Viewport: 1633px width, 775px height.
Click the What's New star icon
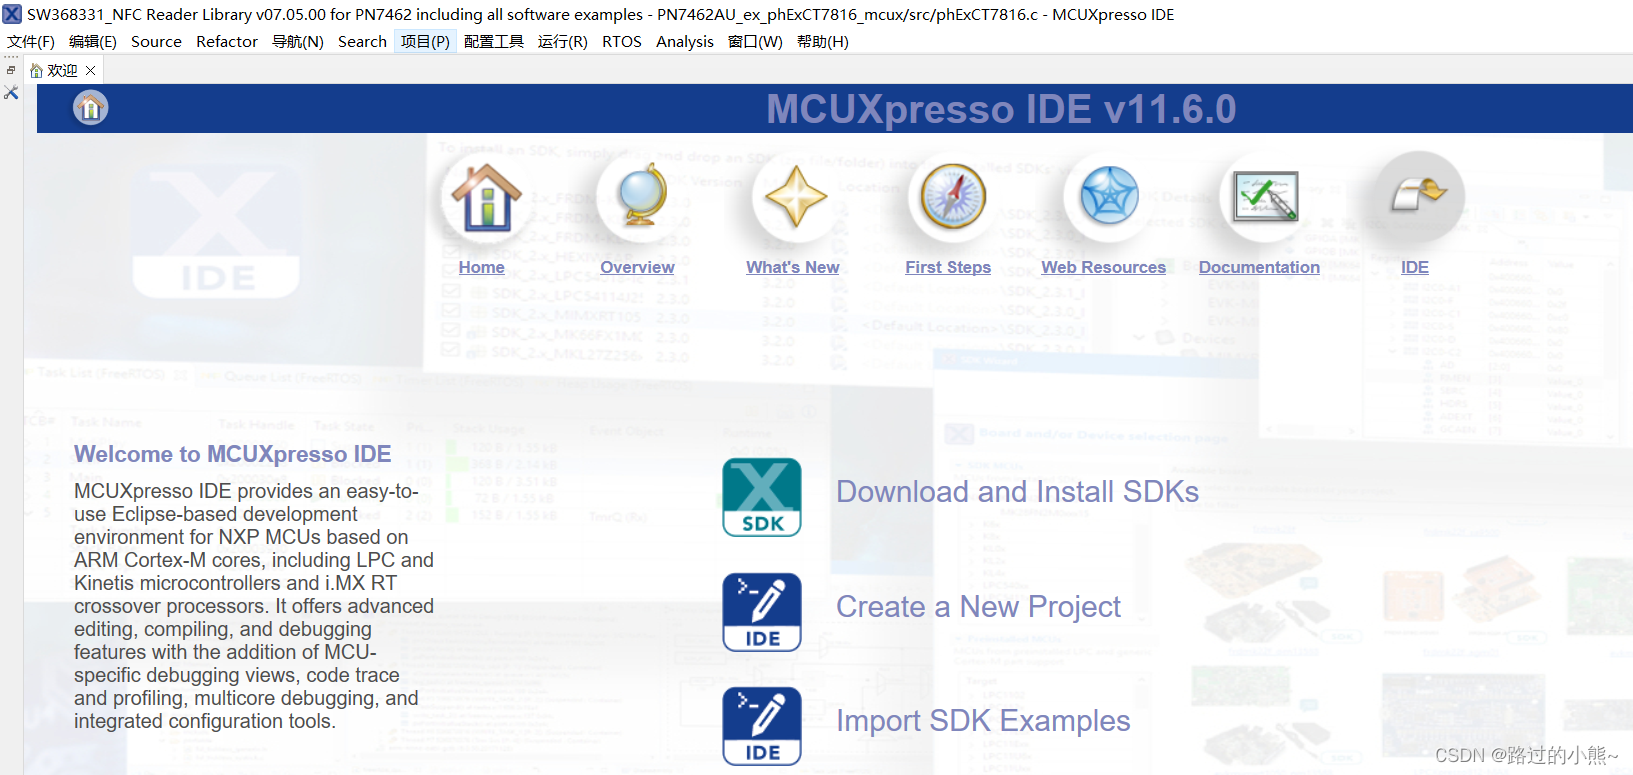click(796, 197)
